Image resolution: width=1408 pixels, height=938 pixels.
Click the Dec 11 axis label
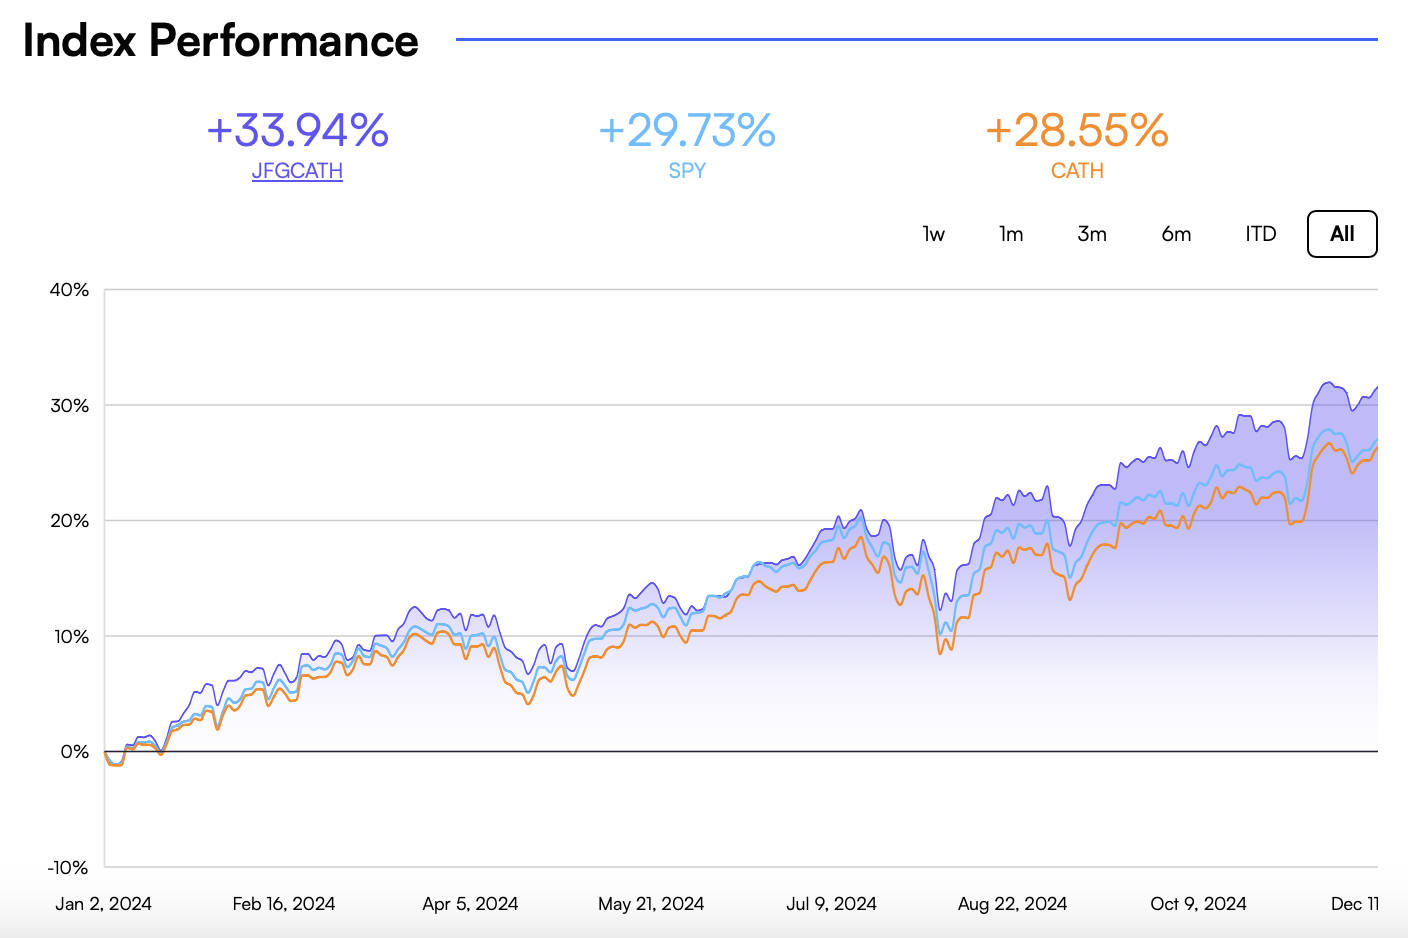[1354, 903]
